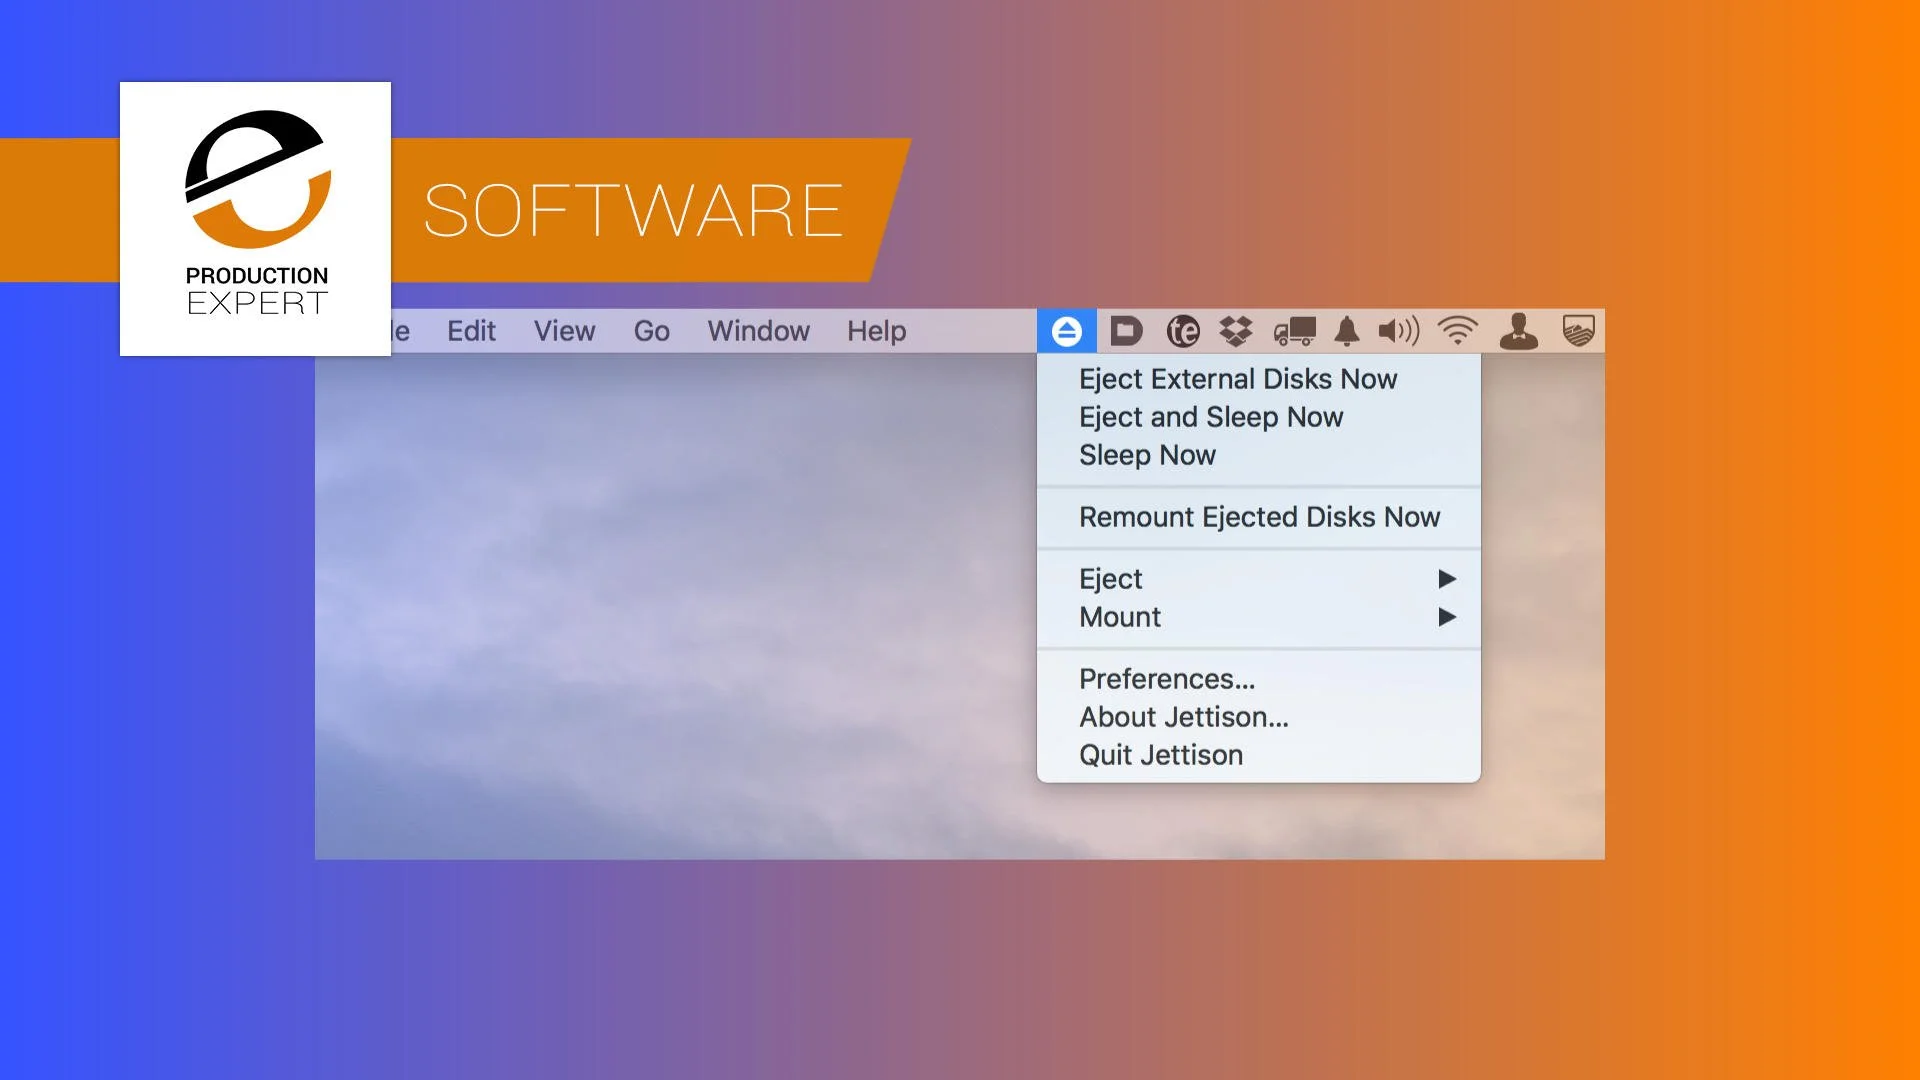
Task: Open the notification bell menu bar icon
Action: click(1346, 330)
